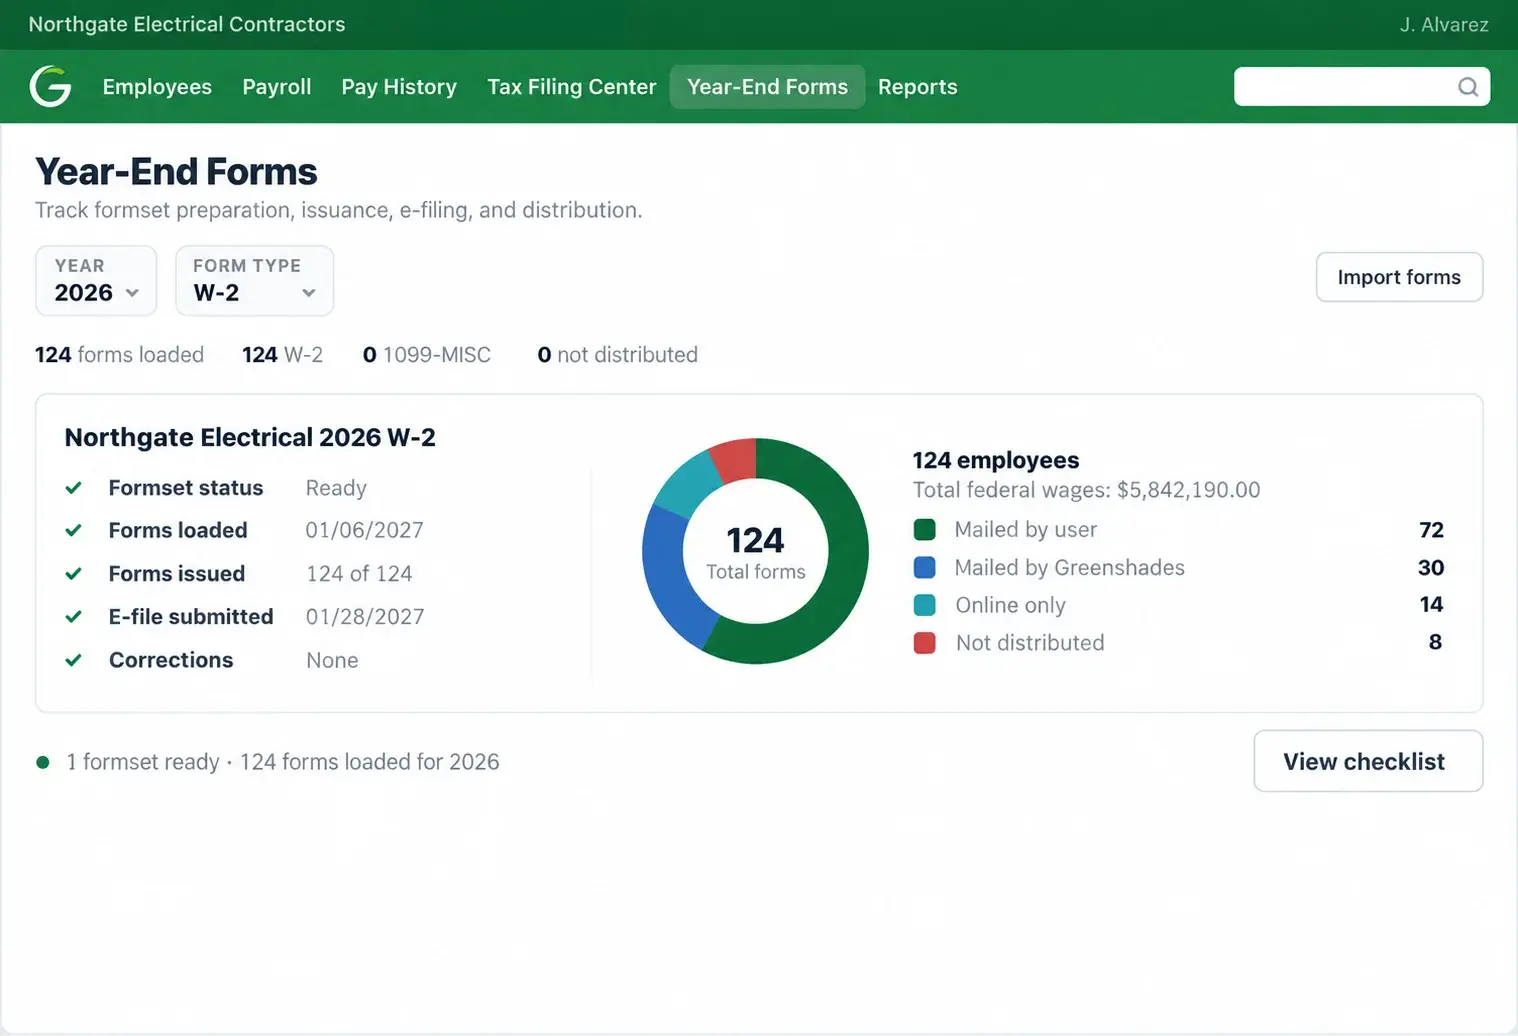Click the Mailed by Greenshades count 30
The image size is (1518, 1036).
[1431, 568]
